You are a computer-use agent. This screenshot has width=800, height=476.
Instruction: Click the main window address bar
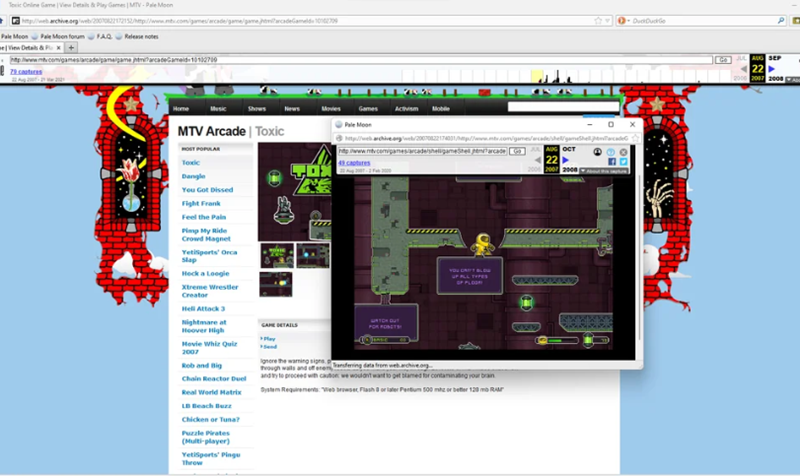(306, 21)
